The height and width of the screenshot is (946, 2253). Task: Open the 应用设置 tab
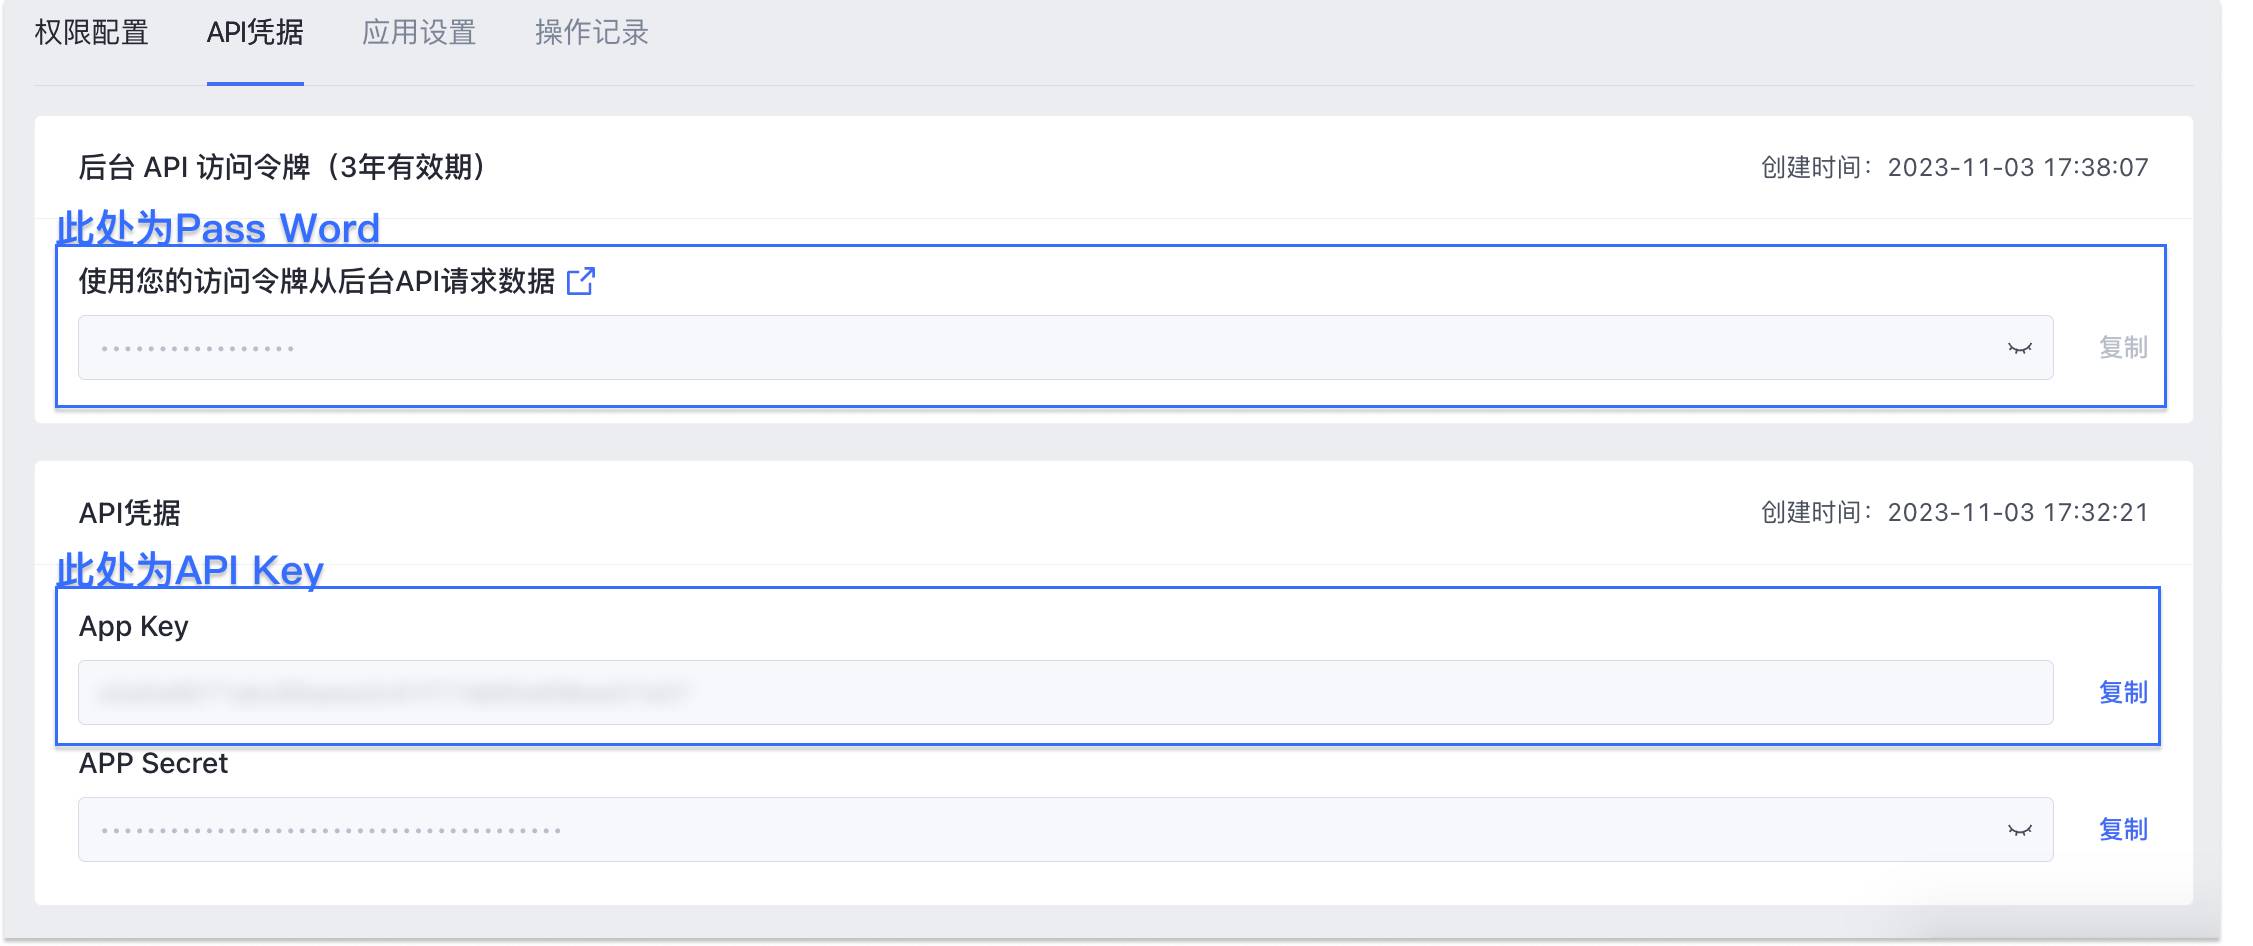point(419,33)
